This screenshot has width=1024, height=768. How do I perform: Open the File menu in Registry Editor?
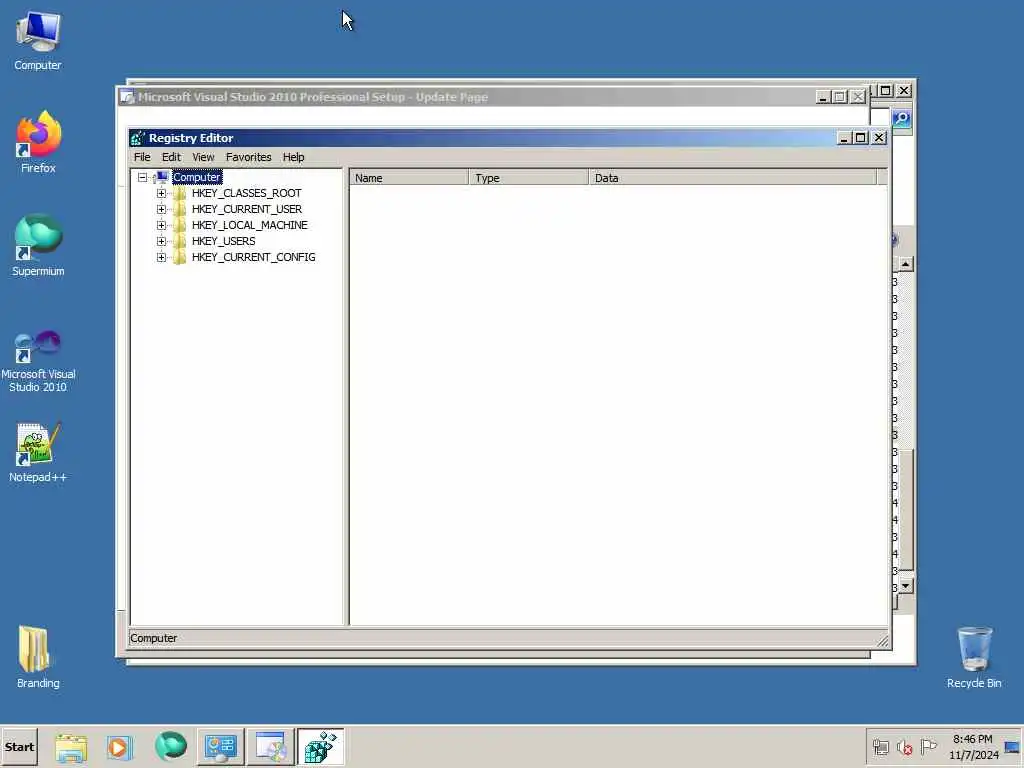click(142, 157)
